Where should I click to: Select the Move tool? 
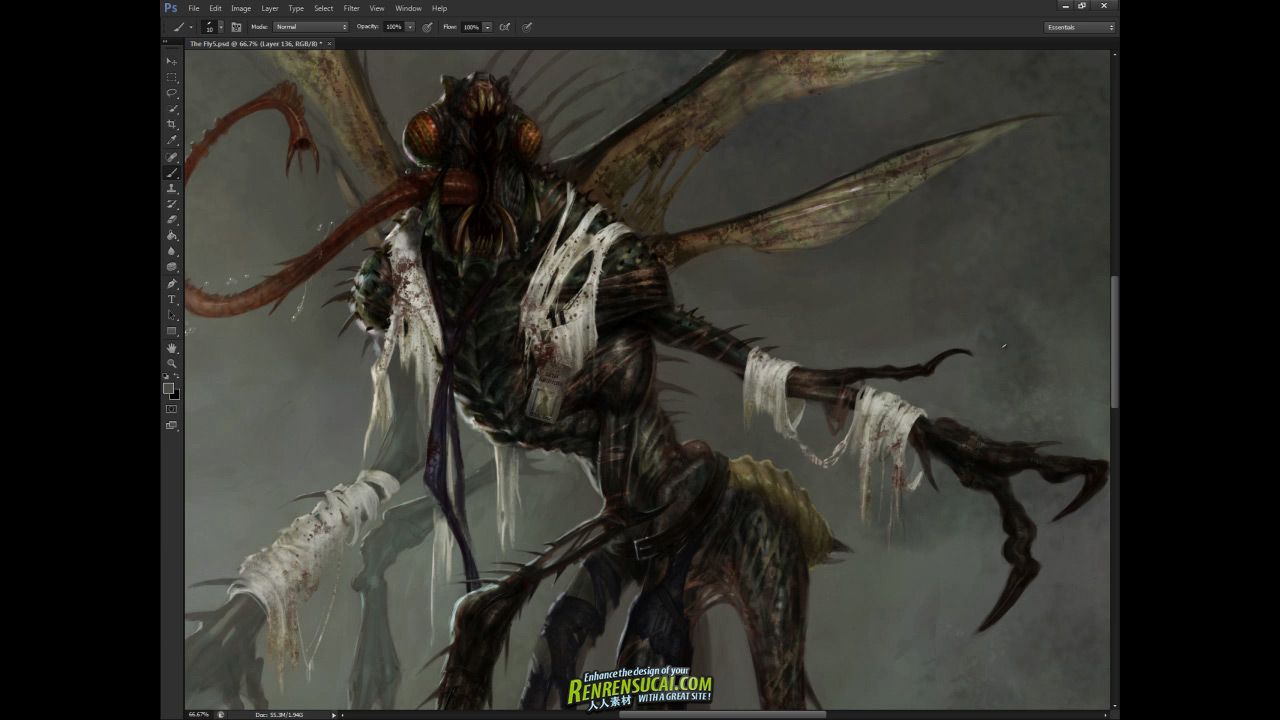pos(172,61)
